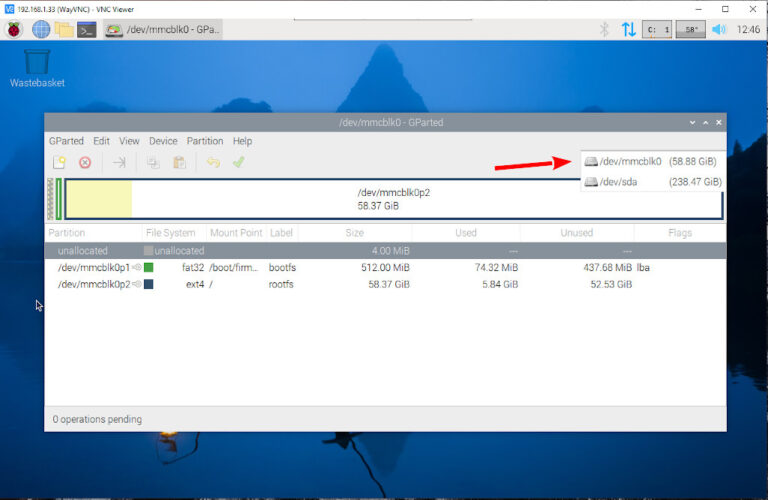Screen dimensions: 768x500
Task: Select /dev/mmcblk0 in the device dropdown
Action: coord(652,161)
